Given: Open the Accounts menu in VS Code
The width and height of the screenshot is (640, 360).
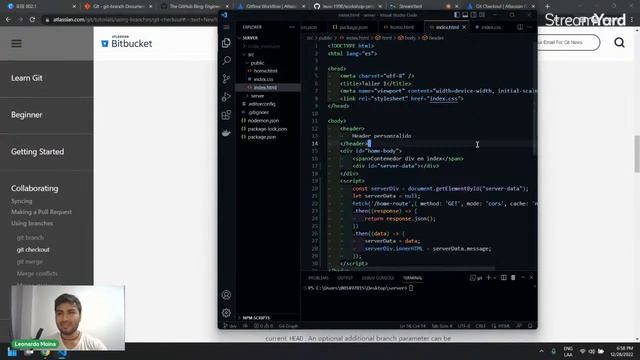Looking at the screenshot, I should [x=226, y=295].
